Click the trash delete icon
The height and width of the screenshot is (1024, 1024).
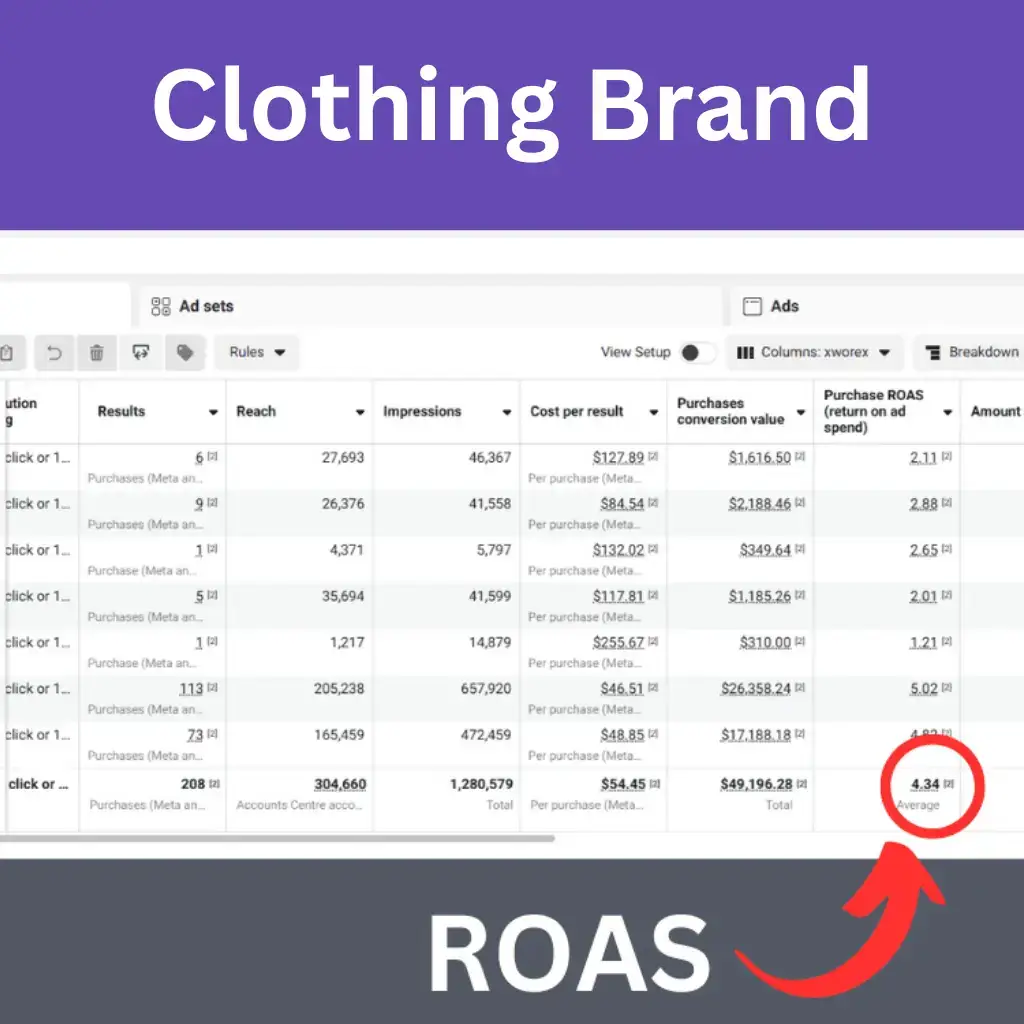(97, 353)
